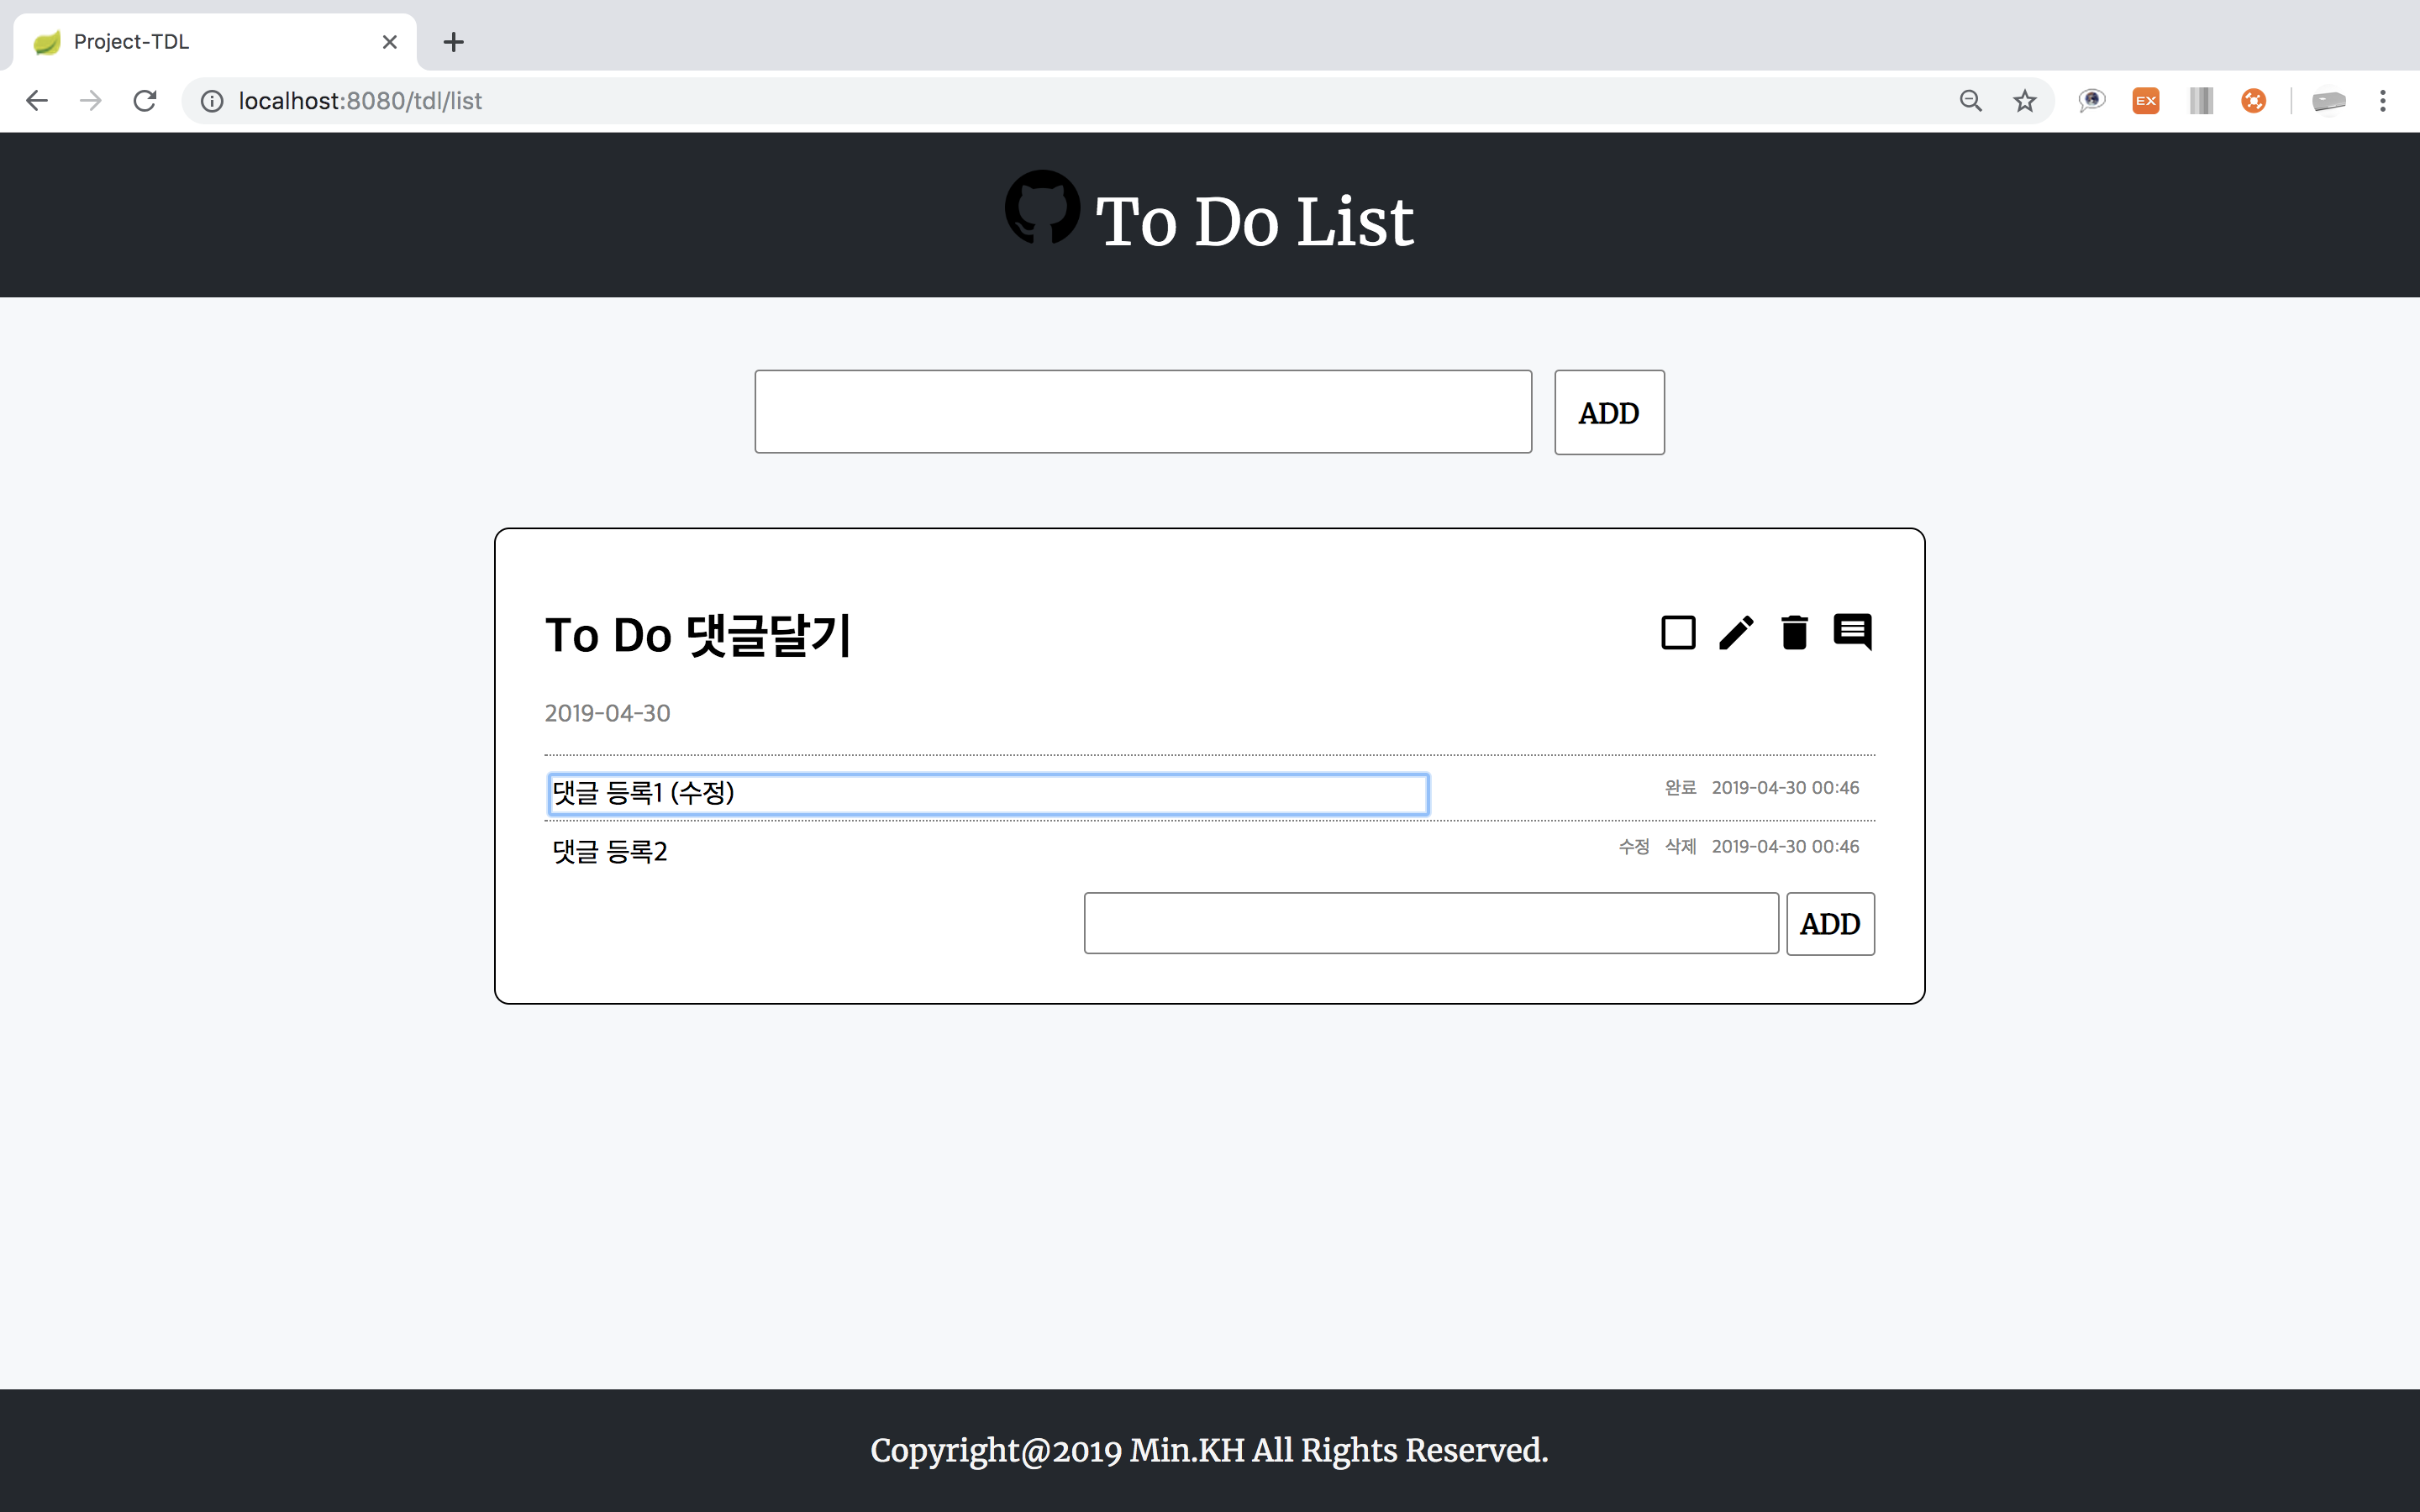The image size is (2420, 1512).
Task: Click the To Do 댓글달기 task title
Action: coord(698,634)
